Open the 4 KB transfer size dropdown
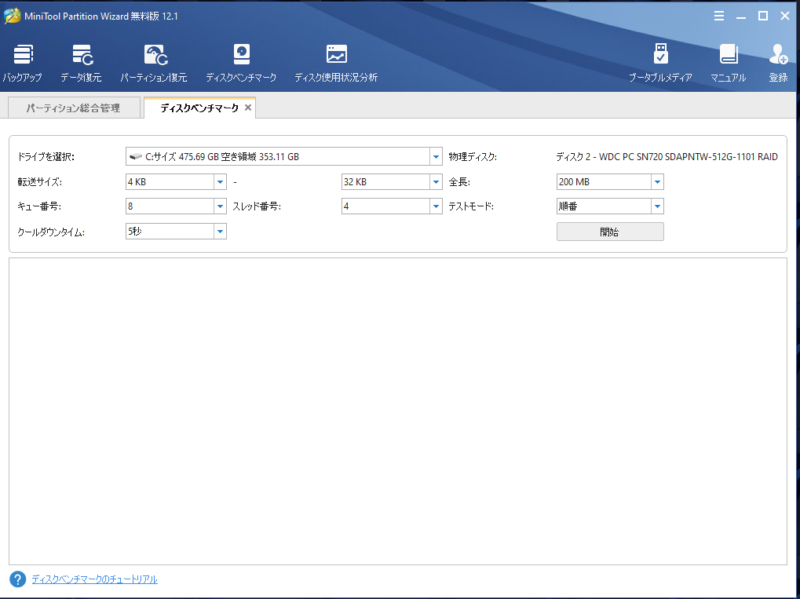This screenshot has width=800, height=599. click(x=220, y=182)
